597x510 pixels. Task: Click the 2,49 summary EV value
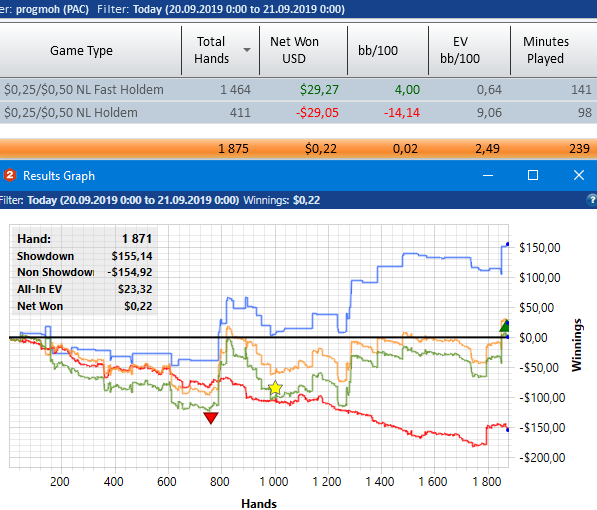pos(487,149)
